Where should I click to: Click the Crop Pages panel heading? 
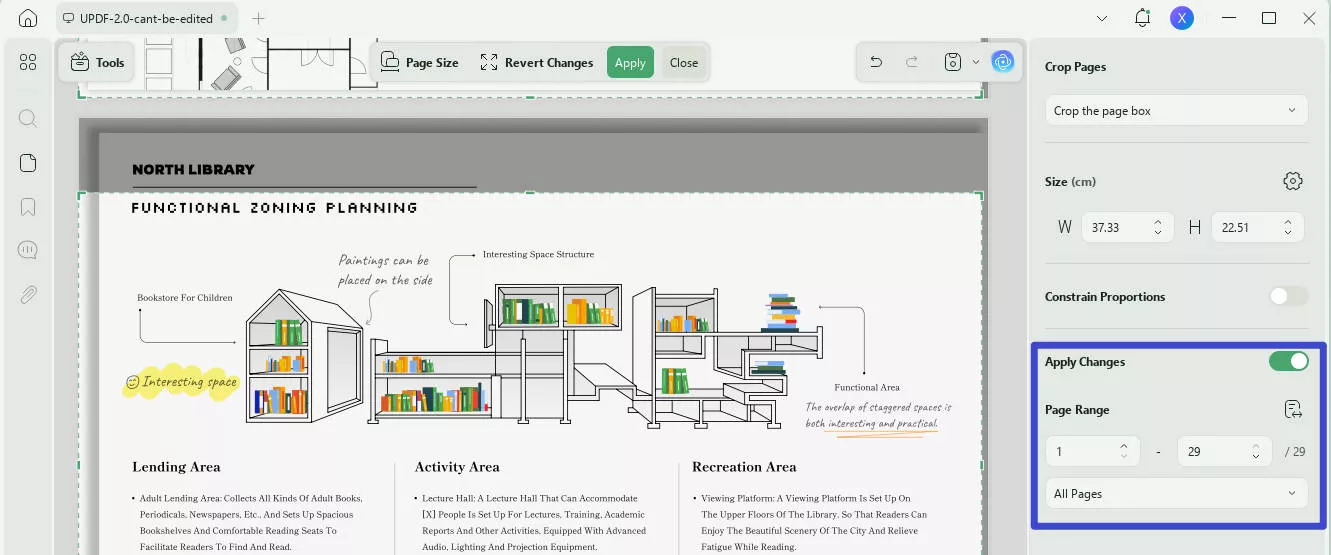[1075, 67]
